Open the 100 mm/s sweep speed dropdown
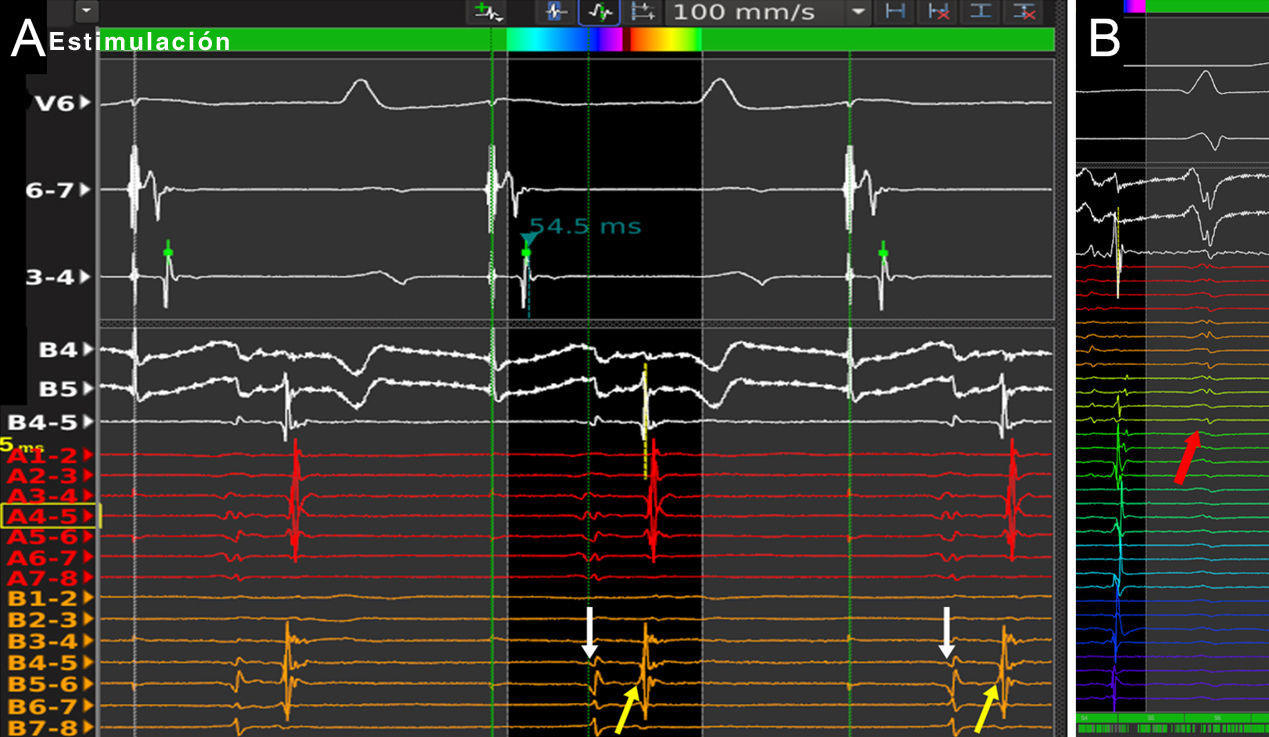This screenshot has height=737, width=1269. coord(857,12)
